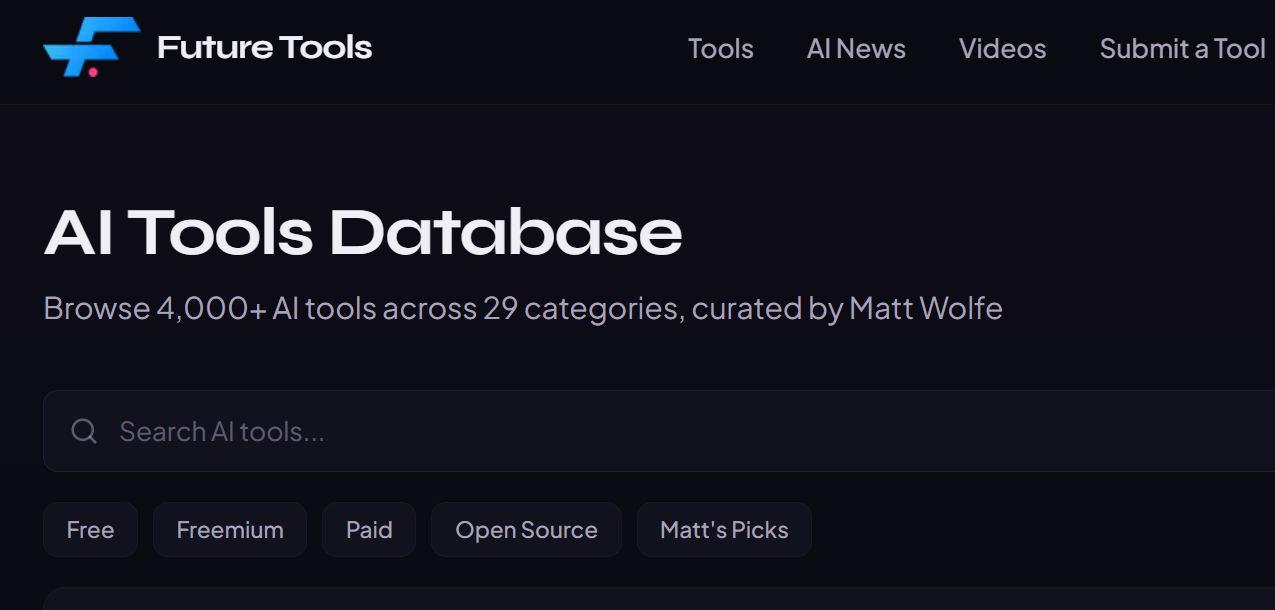Enable the Freemium filter chip

[230, 529]
